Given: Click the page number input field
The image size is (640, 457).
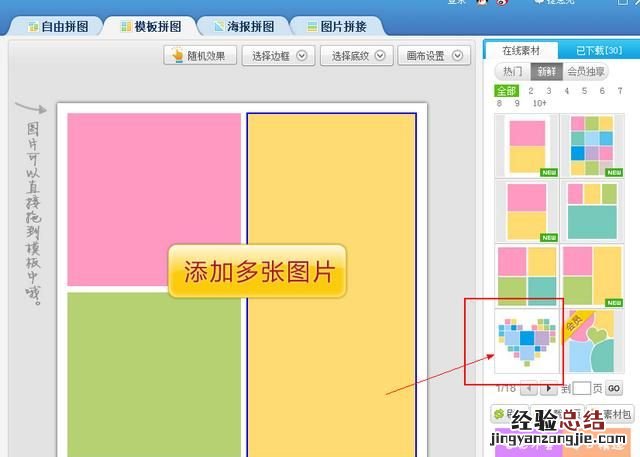Looking at the screenshot, I should (x=582, y=388).
